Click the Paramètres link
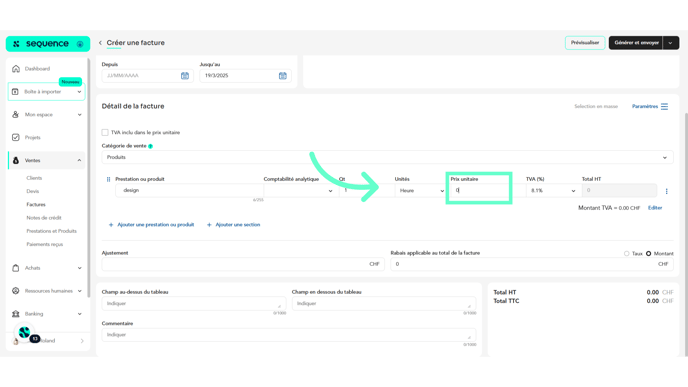Image resolution: width=688 pixels, height=387 pixels. [x=645, y=106]
